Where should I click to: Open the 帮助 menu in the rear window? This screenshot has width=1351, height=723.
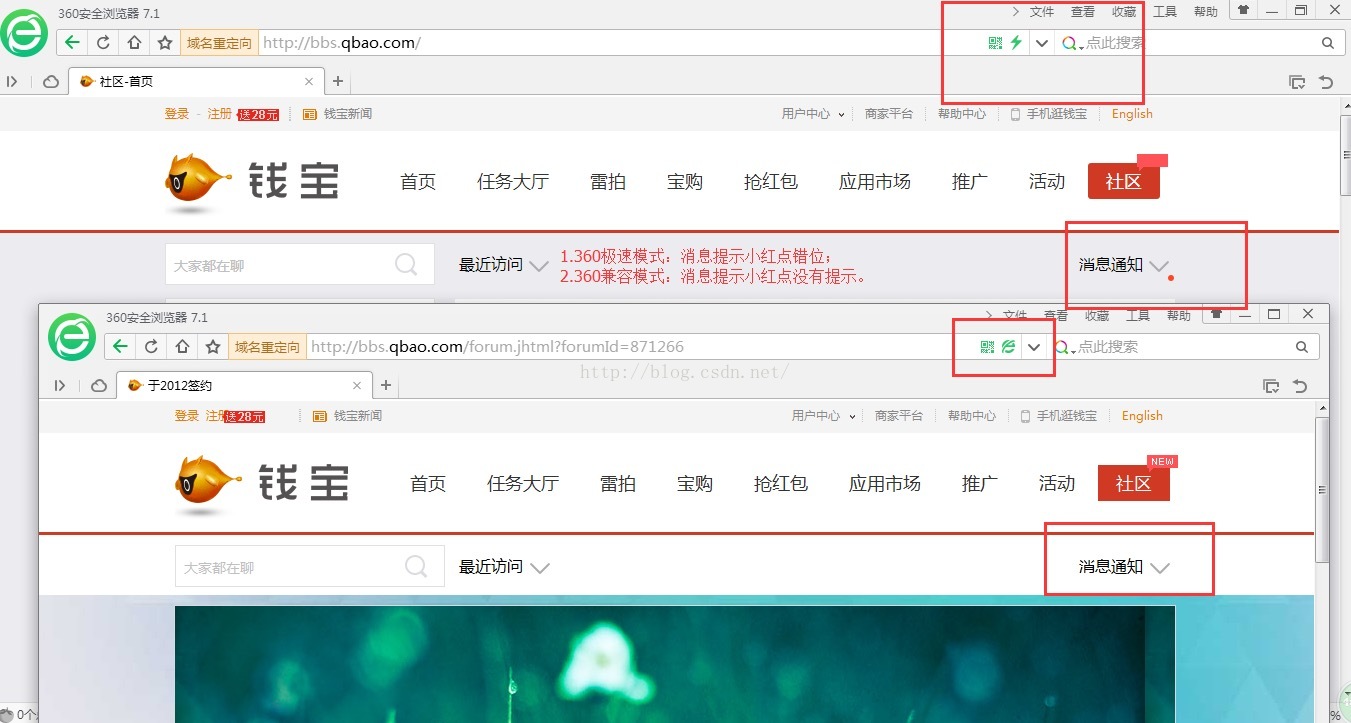point(1206,12)
